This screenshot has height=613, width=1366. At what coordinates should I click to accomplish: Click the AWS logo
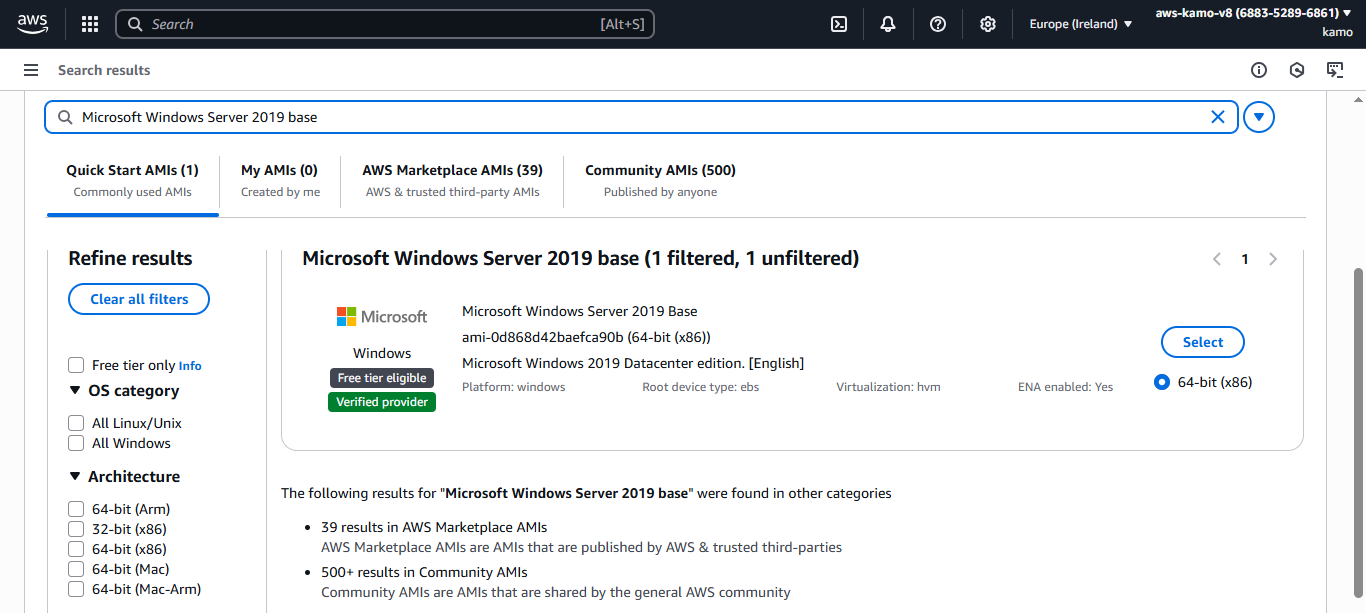(x=32, y=23)
